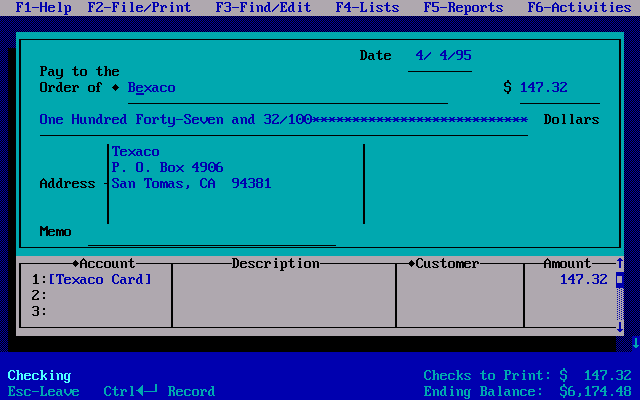Click the outer window scroll down arrow

click(636, 343)
